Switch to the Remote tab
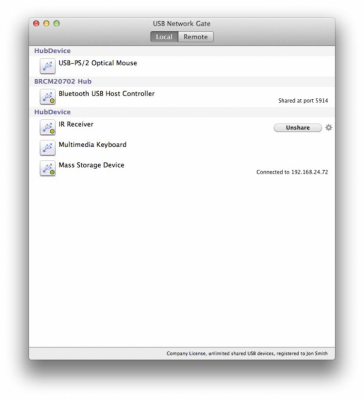This screenshot has width=364, height=400. [x=196, y=37]
